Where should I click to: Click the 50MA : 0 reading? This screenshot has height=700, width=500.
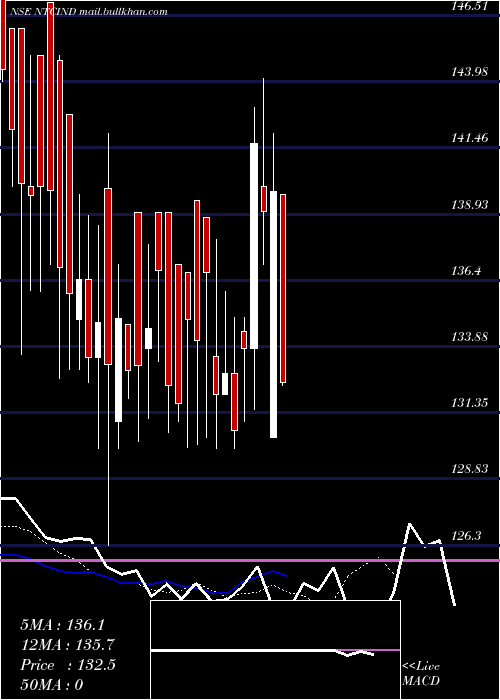click(52, 685)
